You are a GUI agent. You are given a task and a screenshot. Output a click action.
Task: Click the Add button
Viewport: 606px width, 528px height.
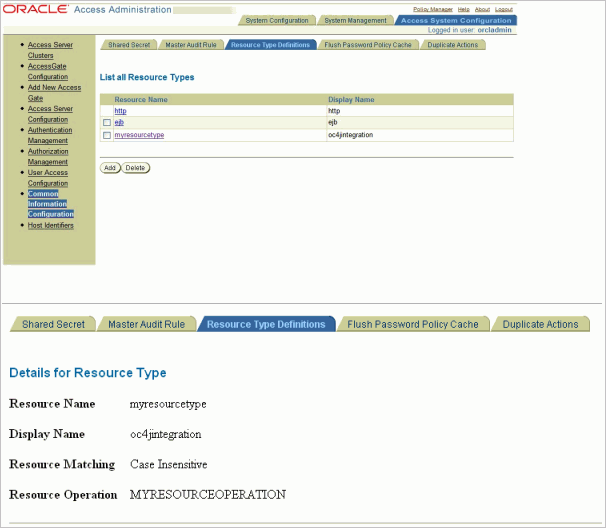(110, 168)
